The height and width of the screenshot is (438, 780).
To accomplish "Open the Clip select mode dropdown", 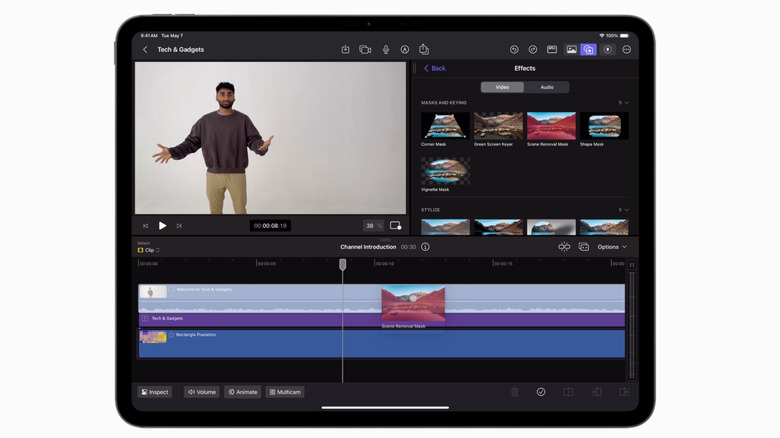I will 149,250.
